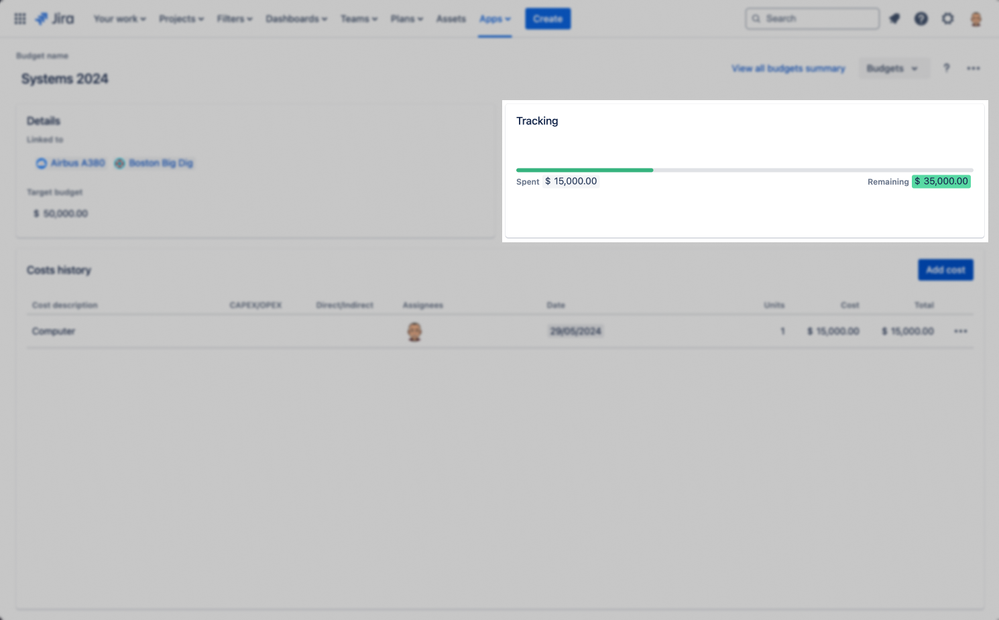Open more actions ellipsis next to Budgets
This screenshot has height=620, width=999.
[x=973, y=68]
